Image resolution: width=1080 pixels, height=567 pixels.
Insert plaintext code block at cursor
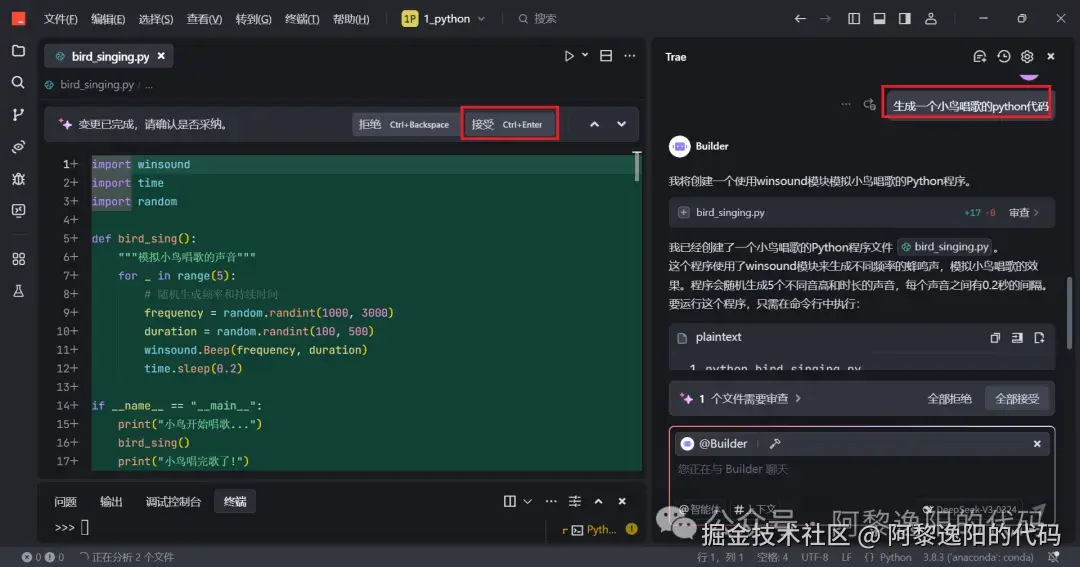click(x=1017, y=338)
